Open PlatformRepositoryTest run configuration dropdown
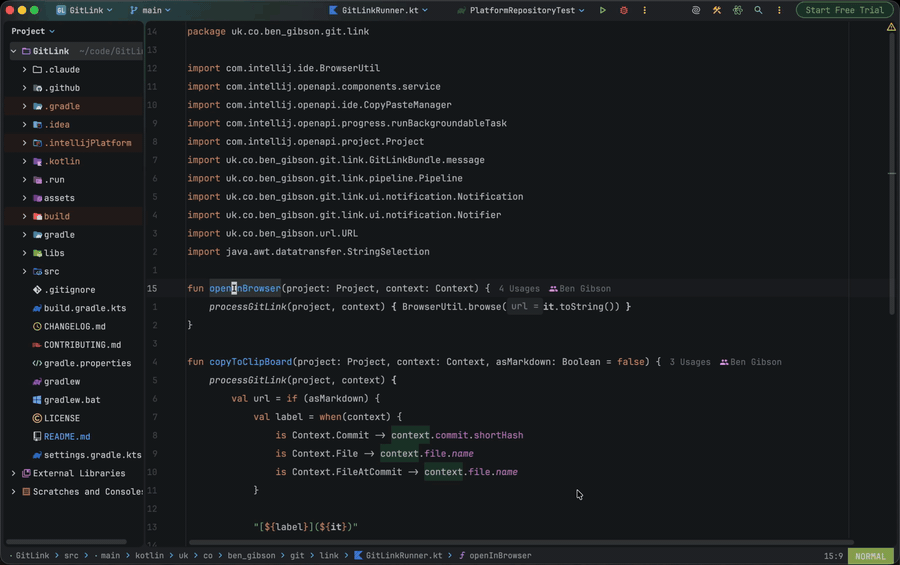900x565 pixels. click(521, 10)
